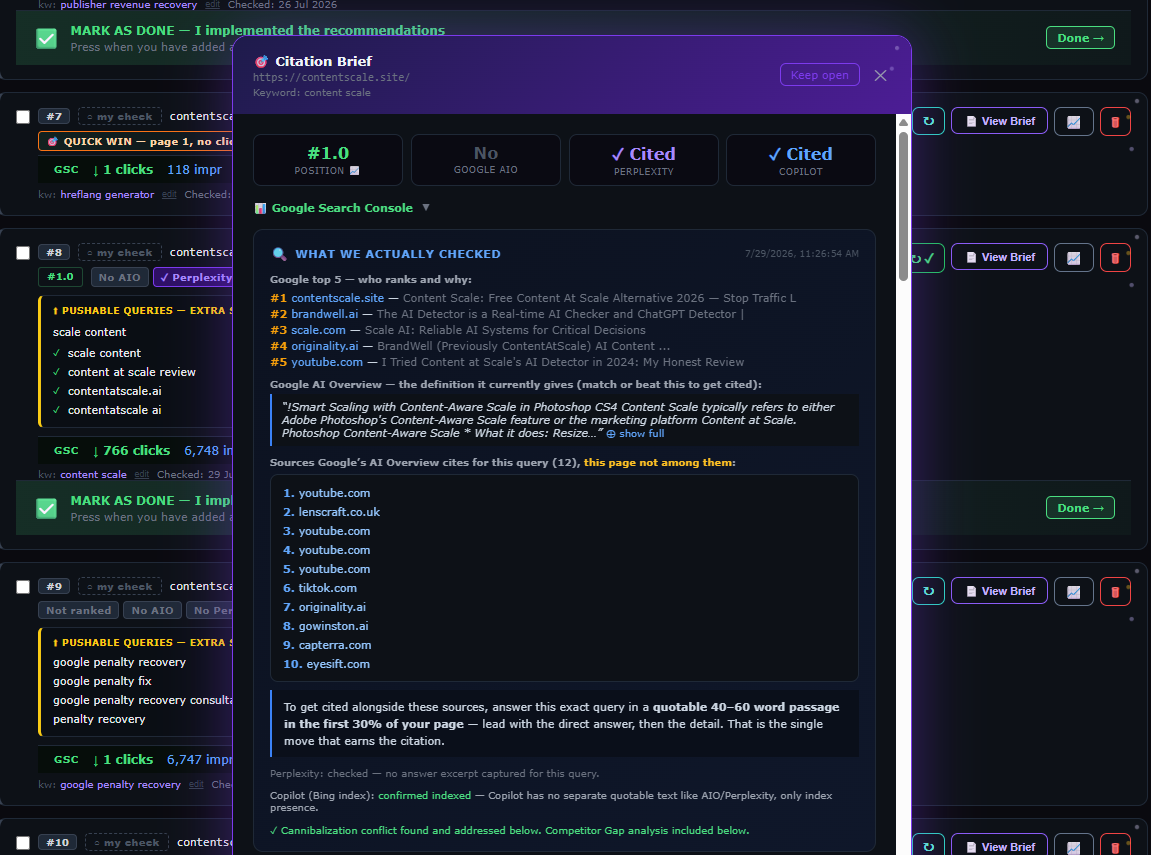The height and width of the screenshot is (855, 1151).
Task: Select pushable query 'content at scale review'
Action: tap(131, 372)
